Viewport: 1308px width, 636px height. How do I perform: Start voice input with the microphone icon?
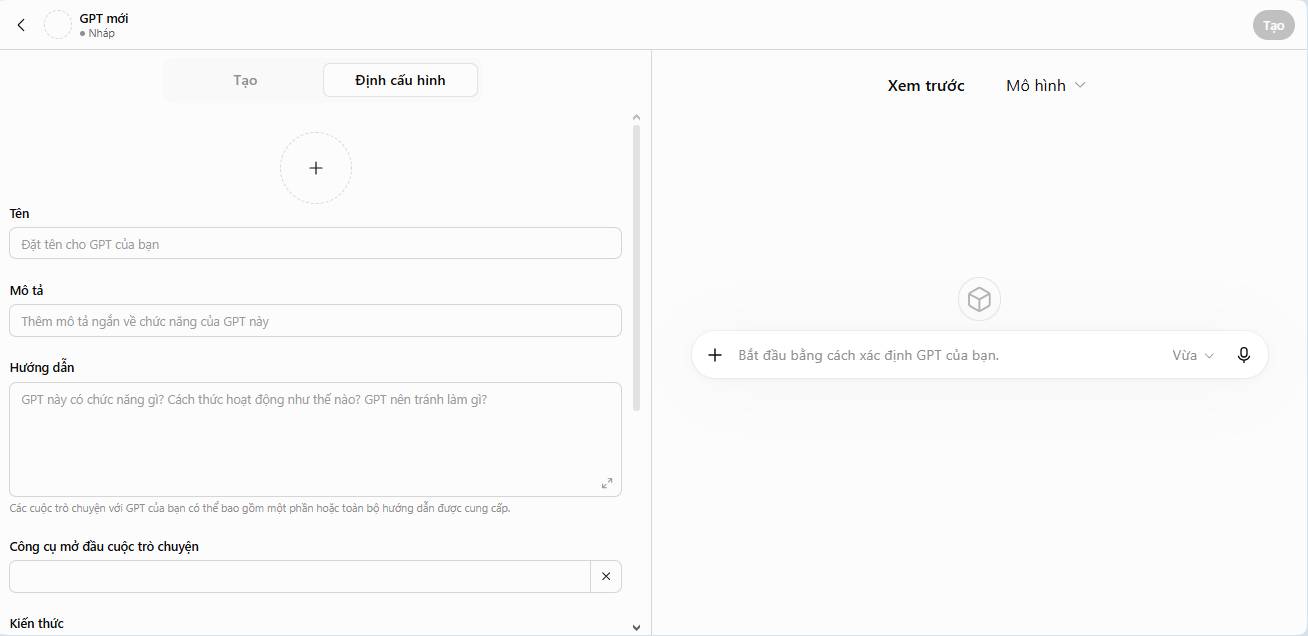coord(1244,355)
